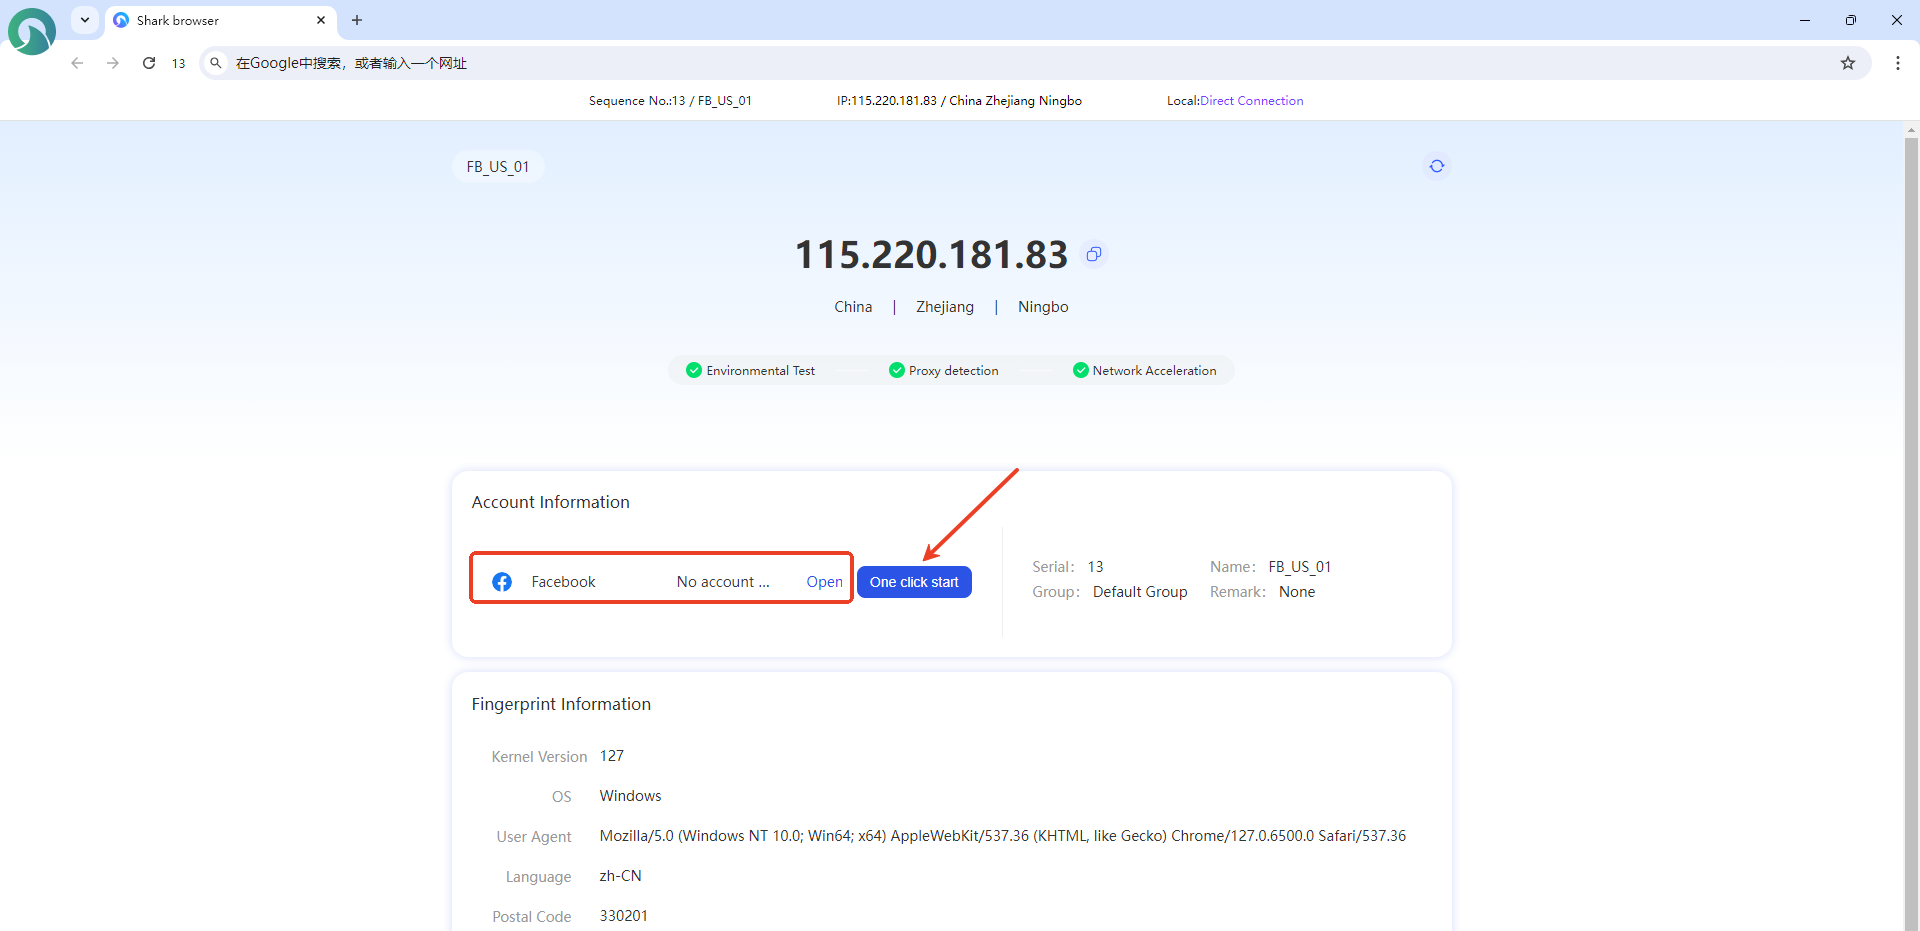Click the refresh icon beside FB_US_01

click(1436, 166)
